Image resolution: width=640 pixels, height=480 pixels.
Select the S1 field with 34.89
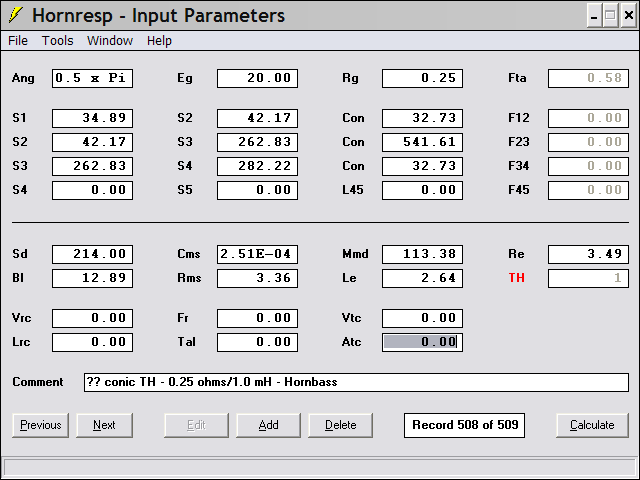[x=92, y=118]
